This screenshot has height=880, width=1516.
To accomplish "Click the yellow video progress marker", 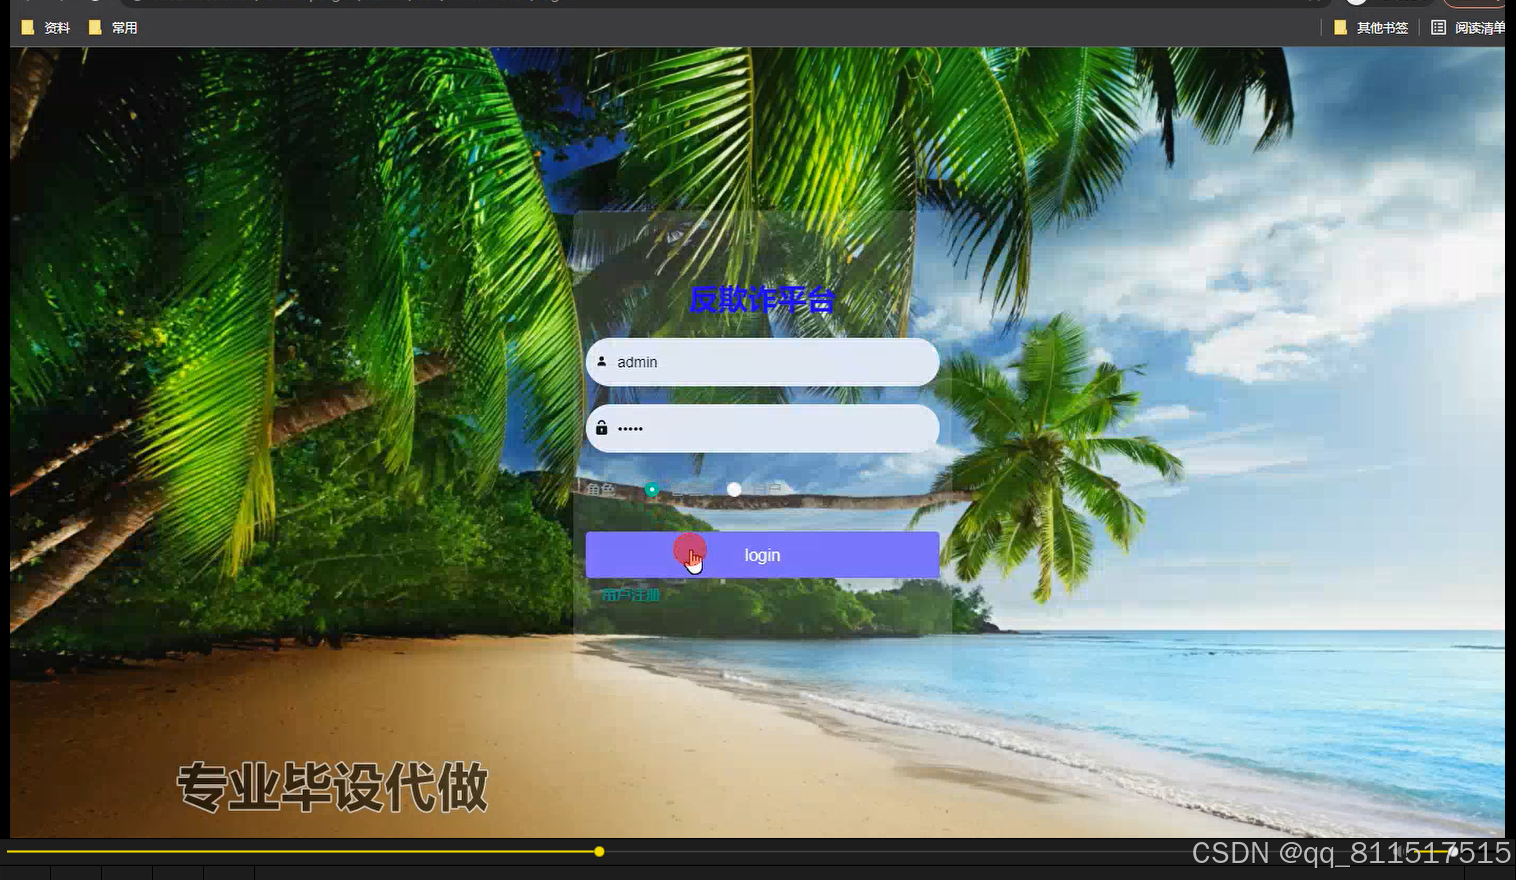I will click(599, 852).
